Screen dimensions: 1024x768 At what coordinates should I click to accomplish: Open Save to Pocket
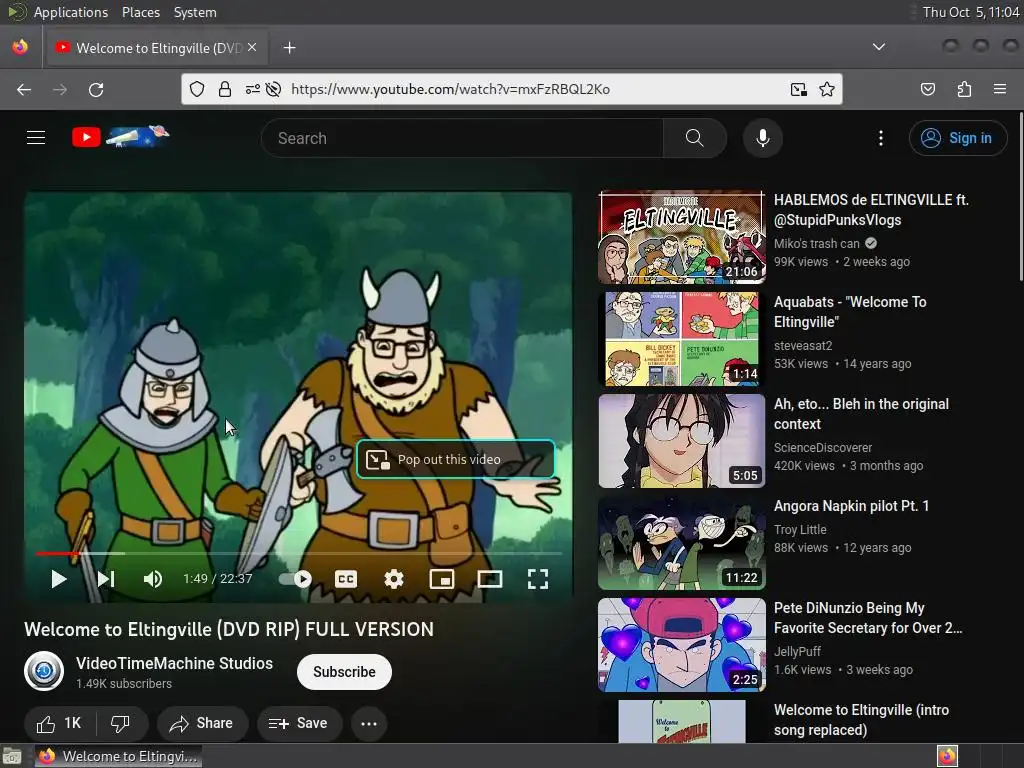pyautogui.click(x=928, y=89)
